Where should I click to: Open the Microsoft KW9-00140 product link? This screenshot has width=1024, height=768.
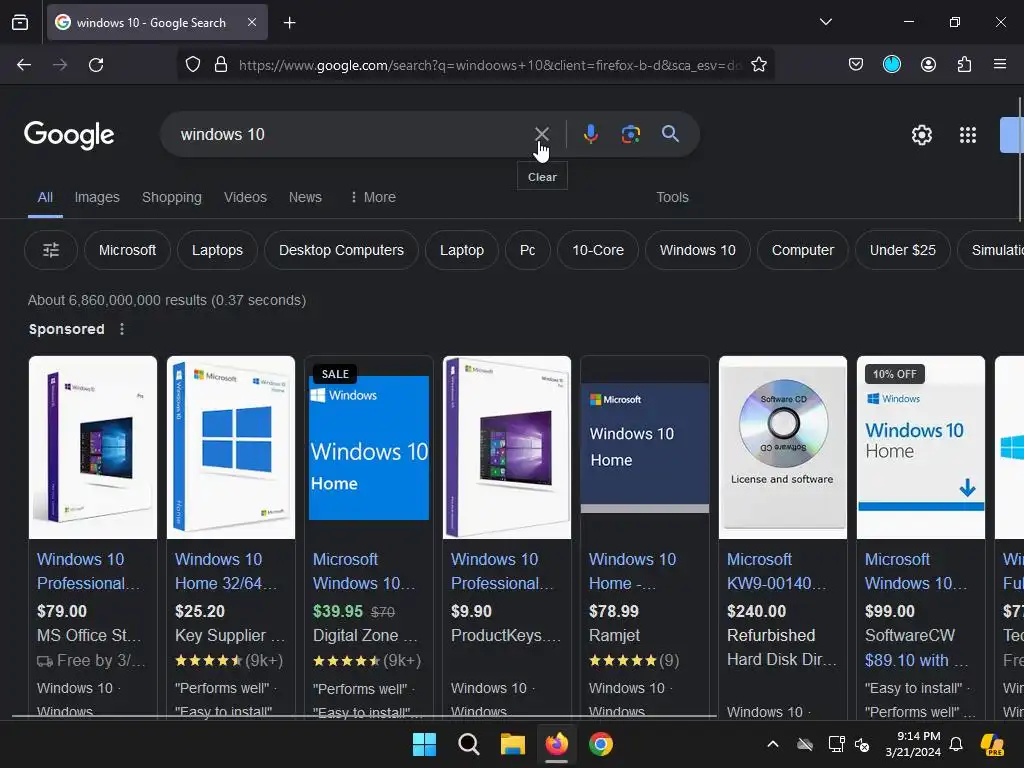pyautogui.click(x=776, y=571)
